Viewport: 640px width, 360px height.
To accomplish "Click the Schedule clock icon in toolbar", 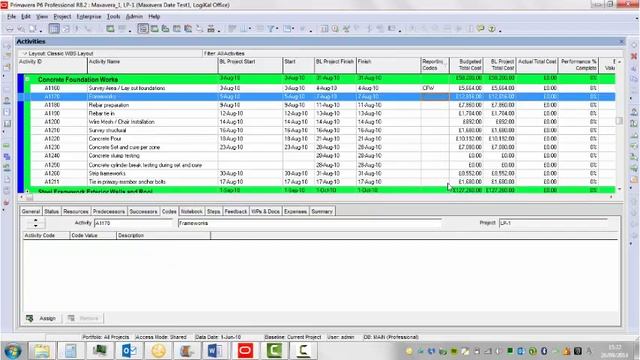I will [x=335, y=29].
